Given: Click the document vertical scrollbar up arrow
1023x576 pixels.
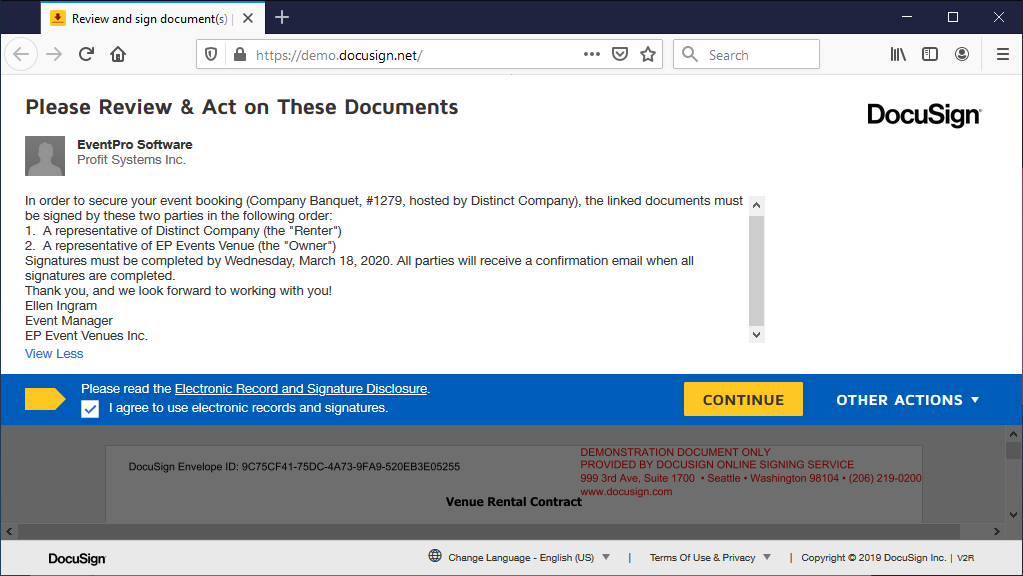Looking at the screenshot, I should tap(1013, 434).
